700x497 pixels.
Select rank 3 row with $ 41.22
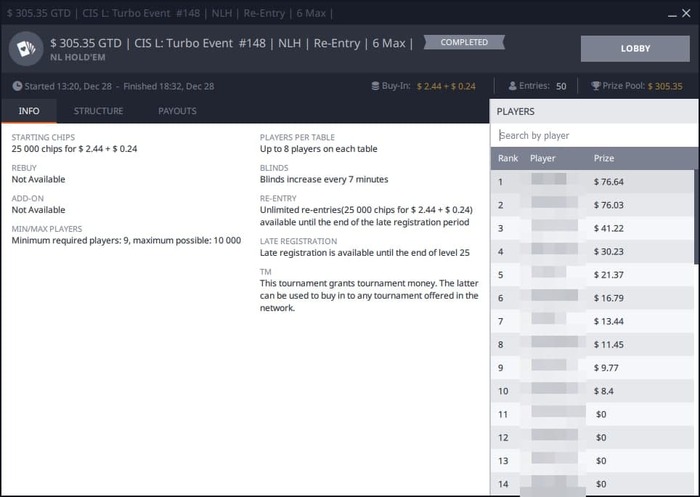pos(592,228)
